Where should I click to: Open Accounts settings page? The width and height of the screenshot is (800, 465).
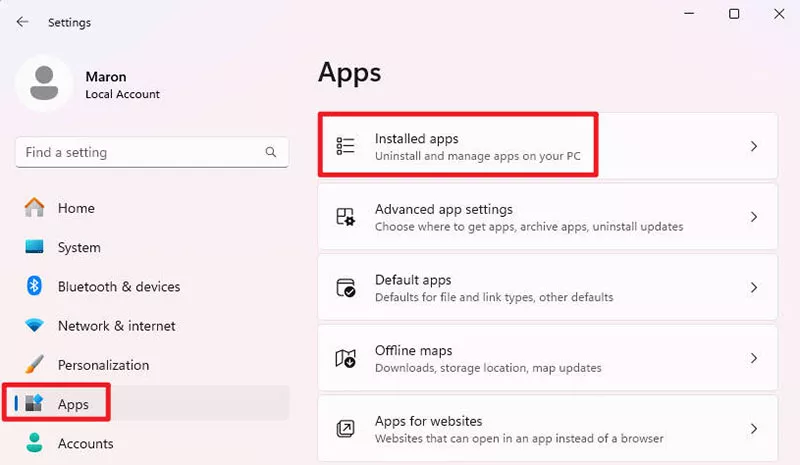click(x=152, y=443)
